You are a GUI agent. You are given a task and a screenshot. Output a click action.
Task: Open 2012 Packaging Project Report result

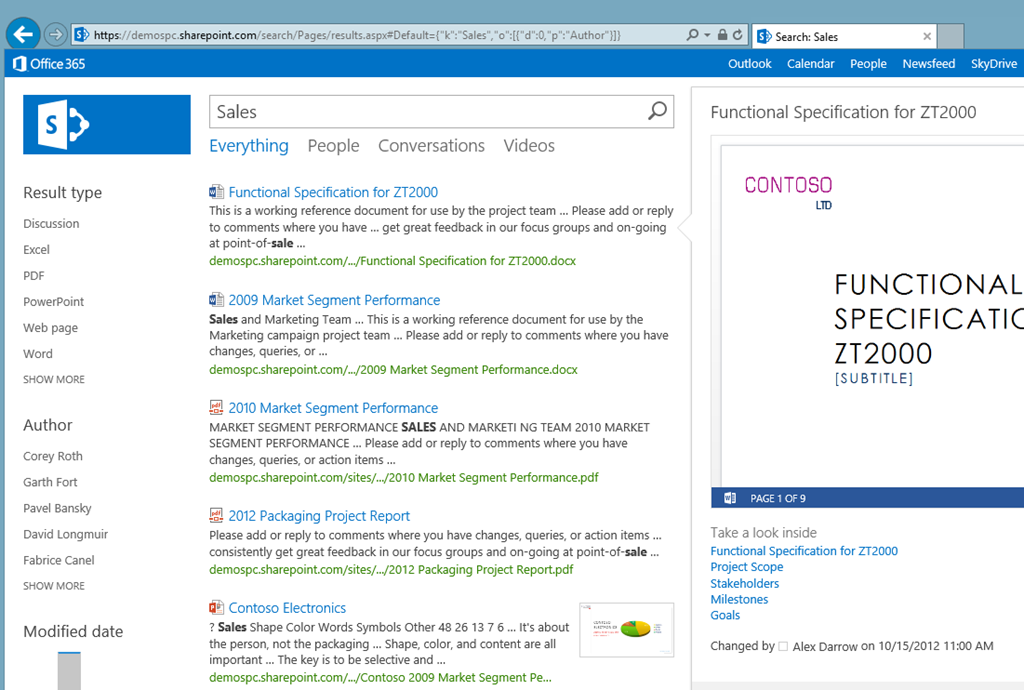319,516
